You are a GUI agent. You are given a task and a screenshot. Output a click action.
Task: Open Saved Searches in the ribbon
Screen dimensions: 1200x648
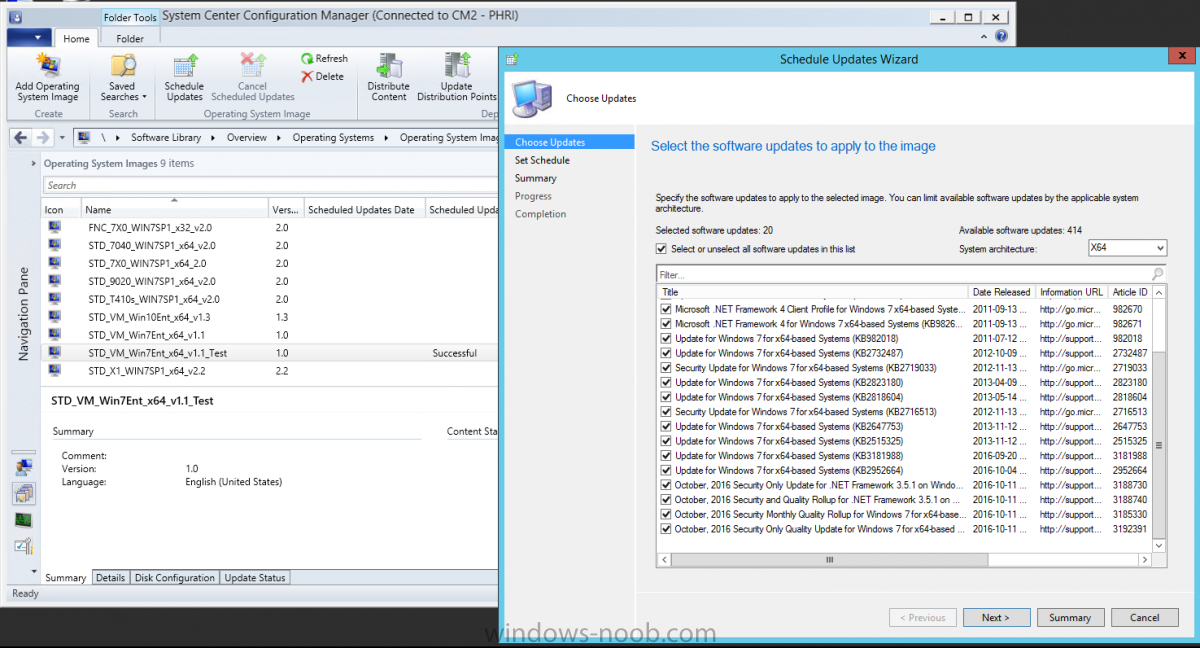pyautogui.click(x=123, y=77)
